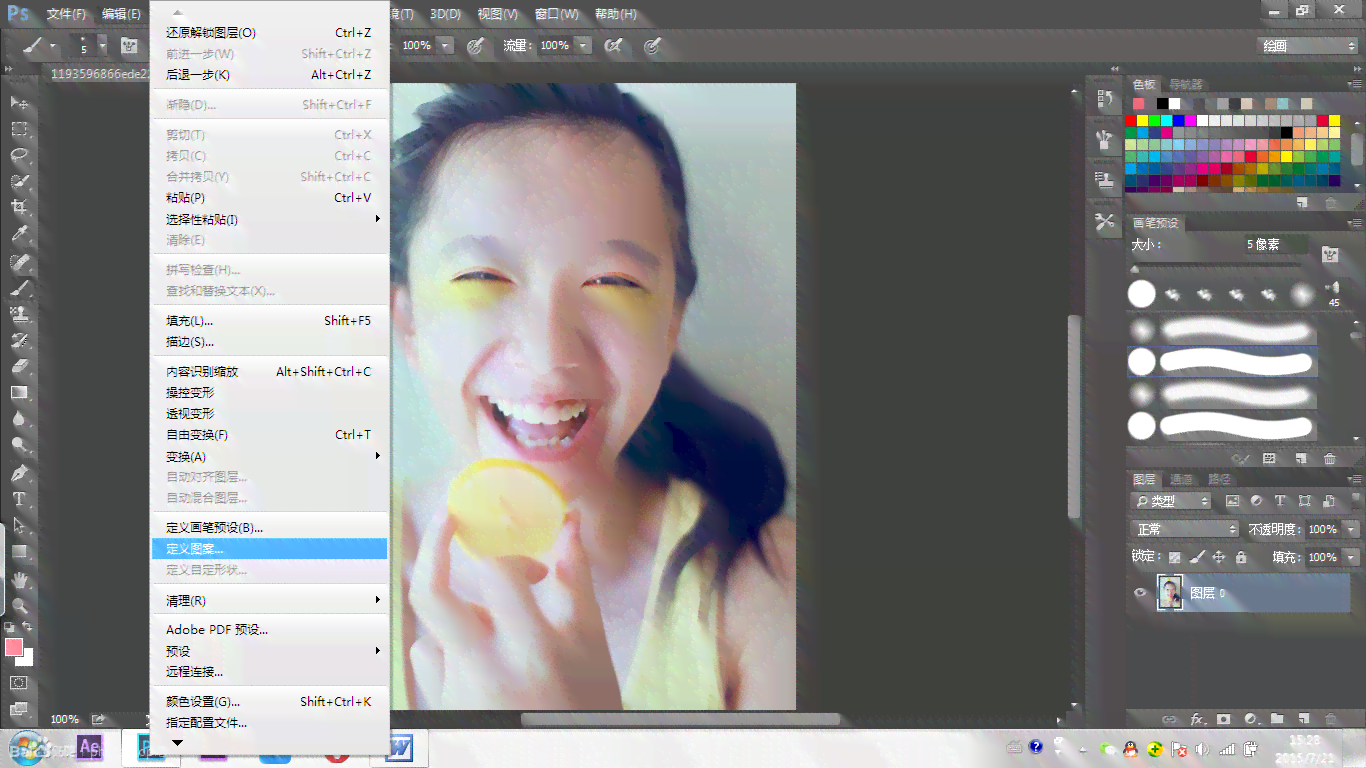Open the 类型 layer filter dropdown
Viewport: 1366px width, 768px height.
pyautogui.click(x=1171, y=501)
